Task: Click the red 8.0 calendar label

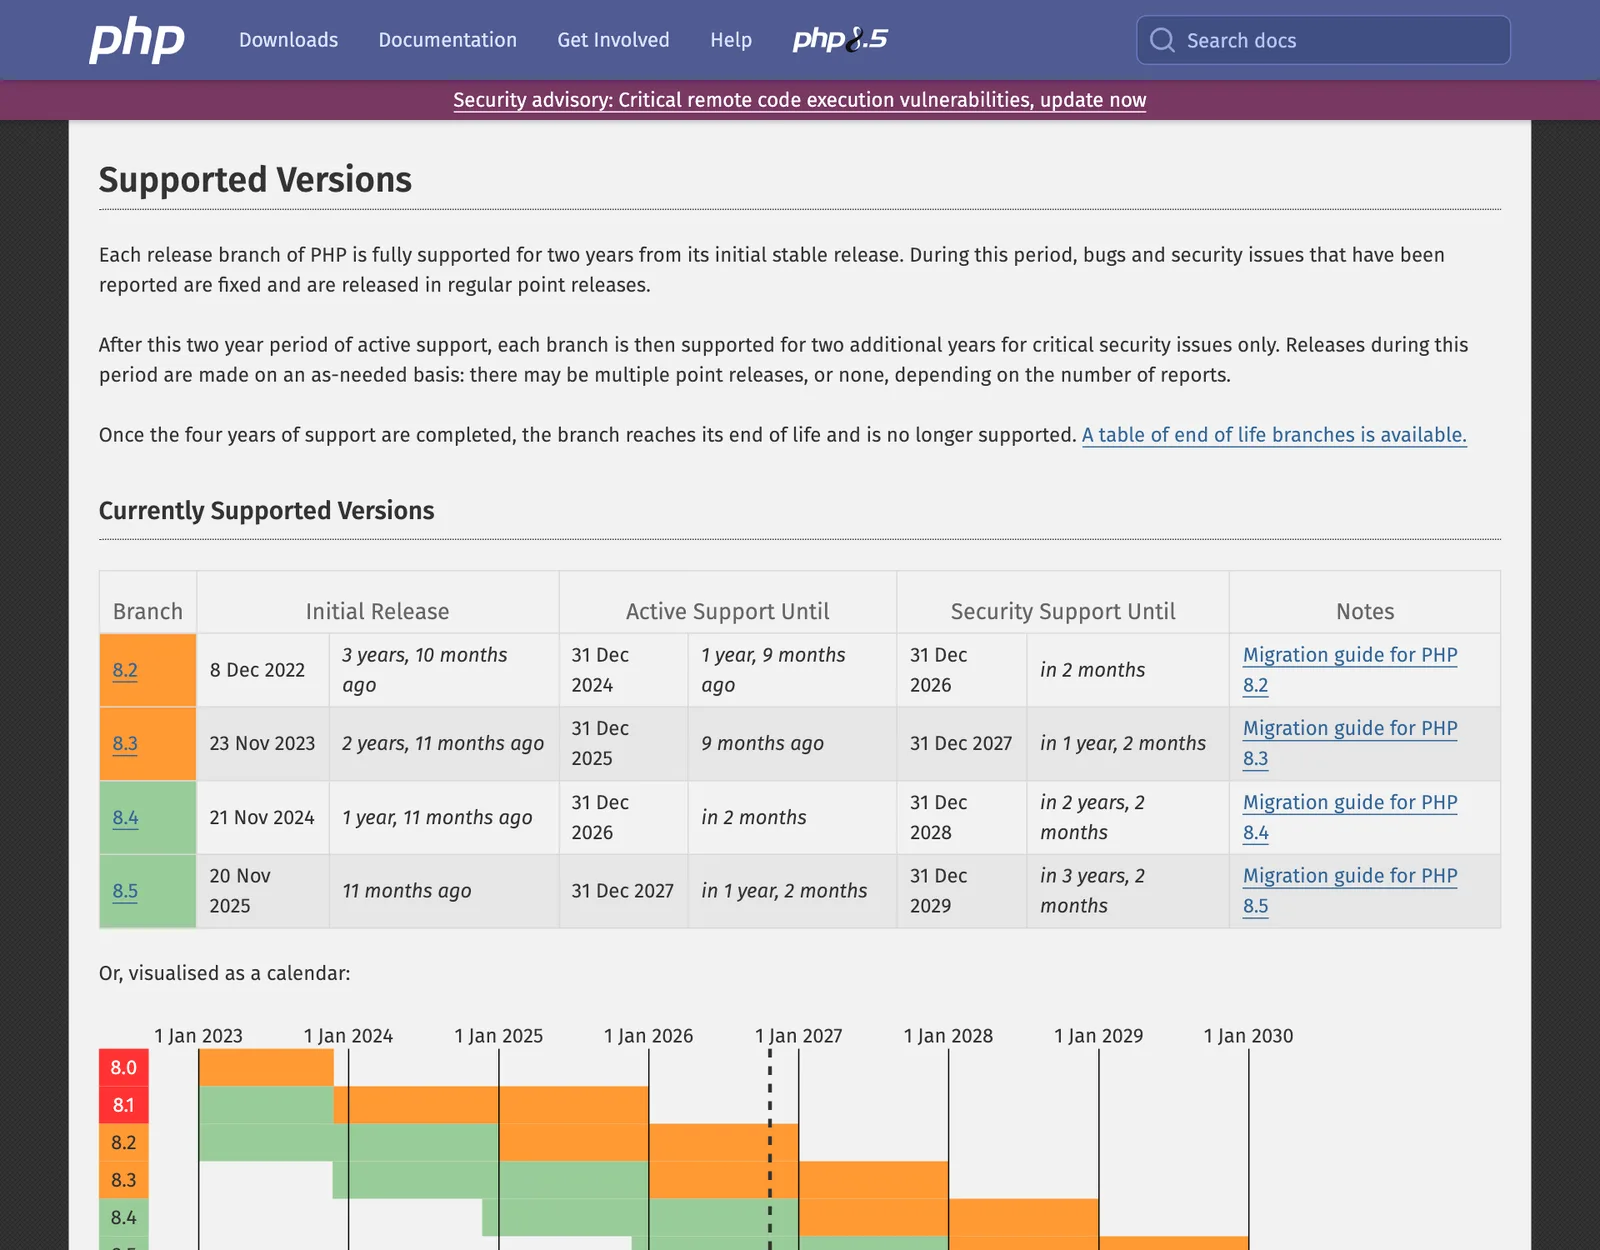Action: click(x=124, y=1068)
